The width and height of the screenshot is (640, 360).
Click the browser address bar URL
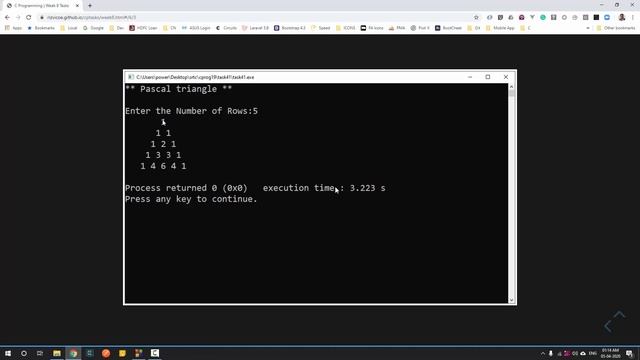pos(92,18)
